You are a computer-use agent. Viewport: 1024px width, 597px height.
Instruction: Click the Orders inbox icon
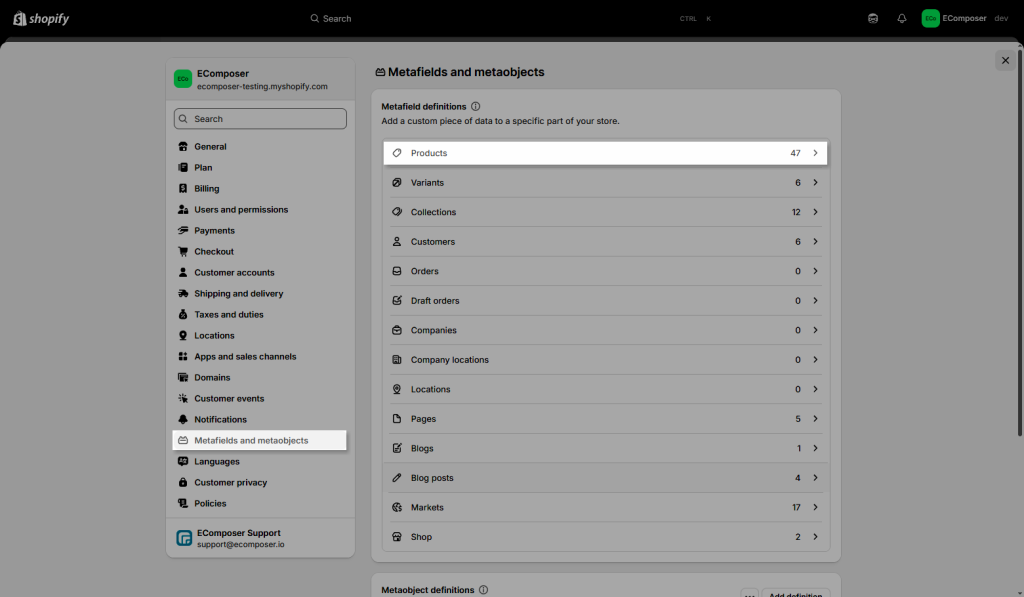click(x=396, y=271)
